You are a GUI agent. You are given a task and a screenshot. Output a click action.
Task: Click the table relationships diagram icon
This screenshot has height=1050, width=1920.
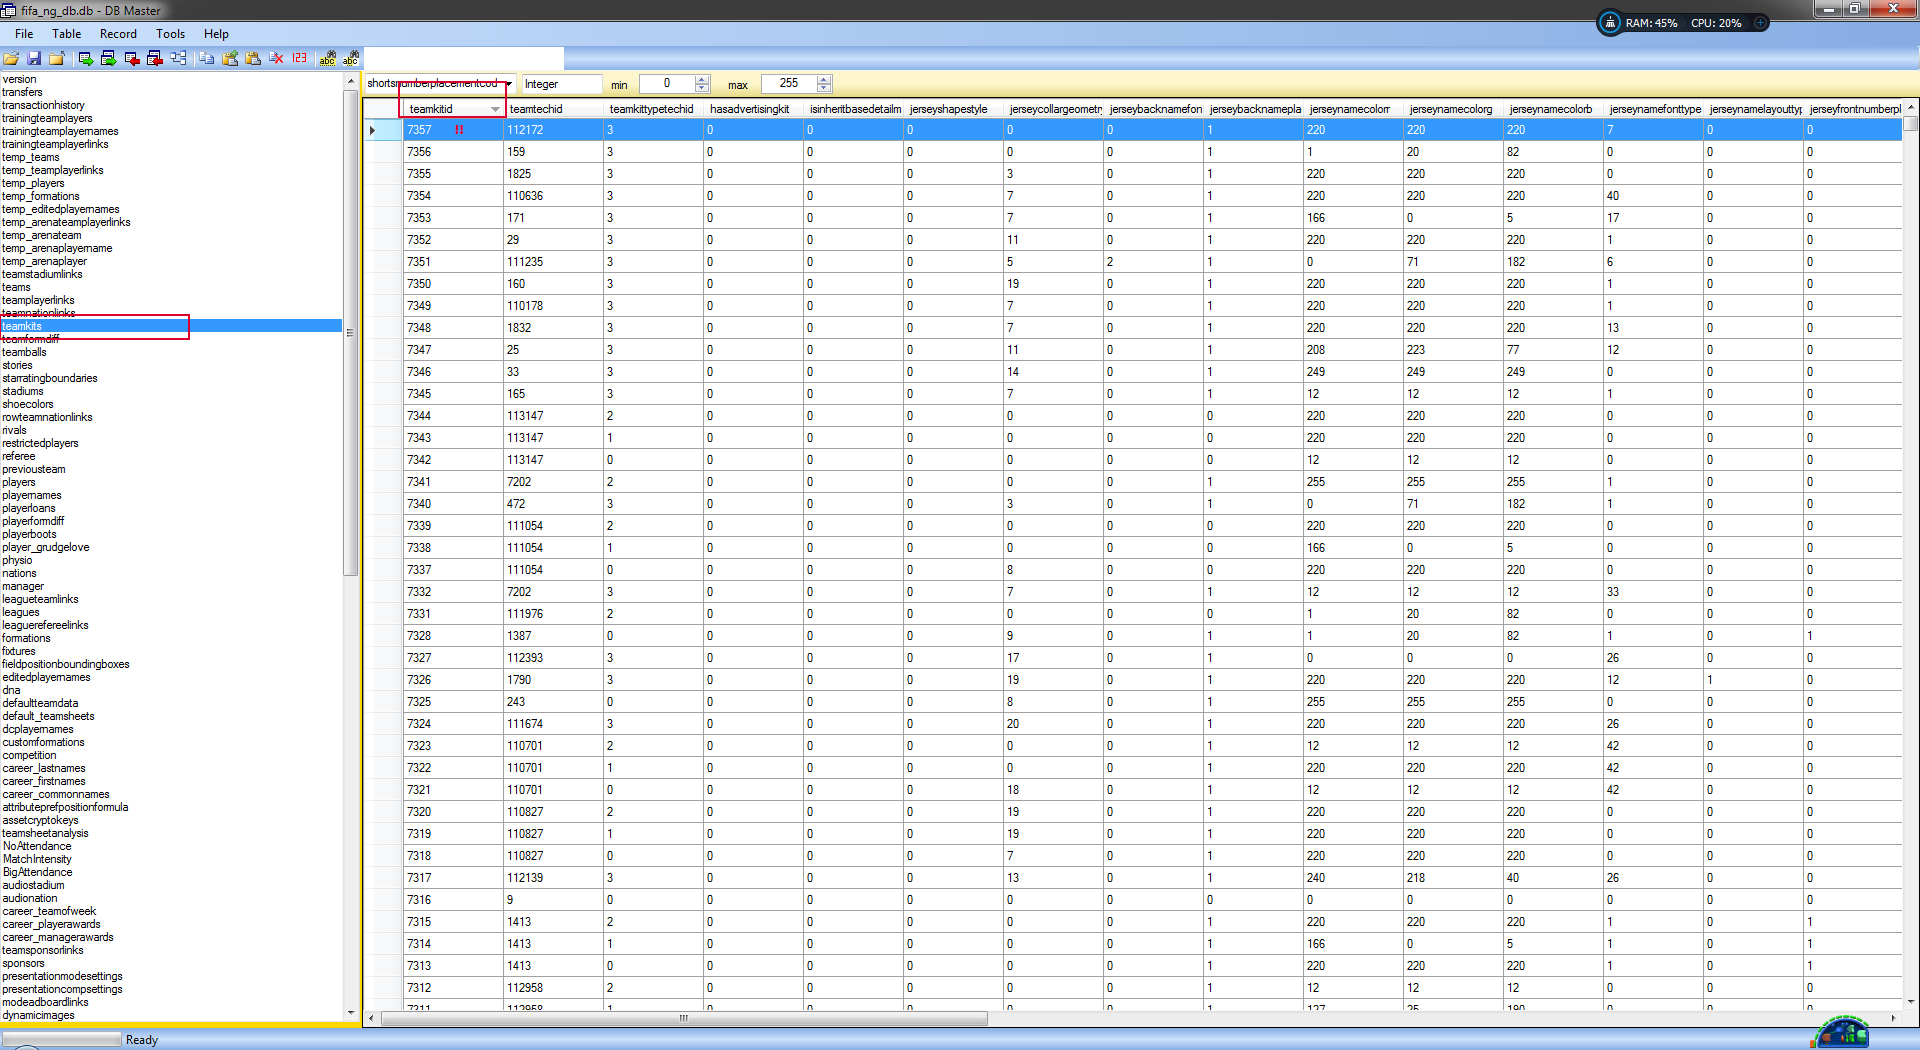point(178,59)
